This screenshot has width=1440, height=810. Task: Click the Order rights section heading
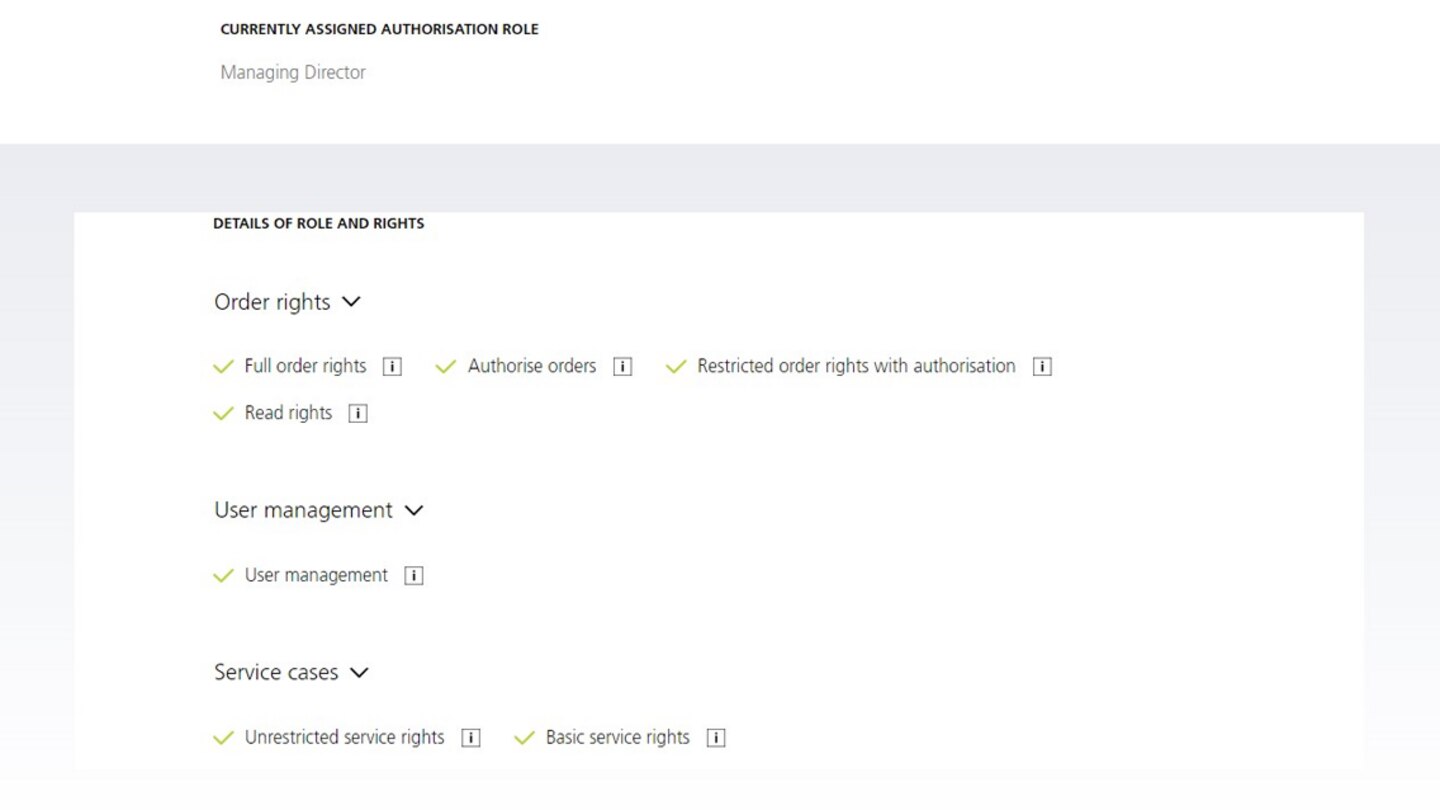272,302
